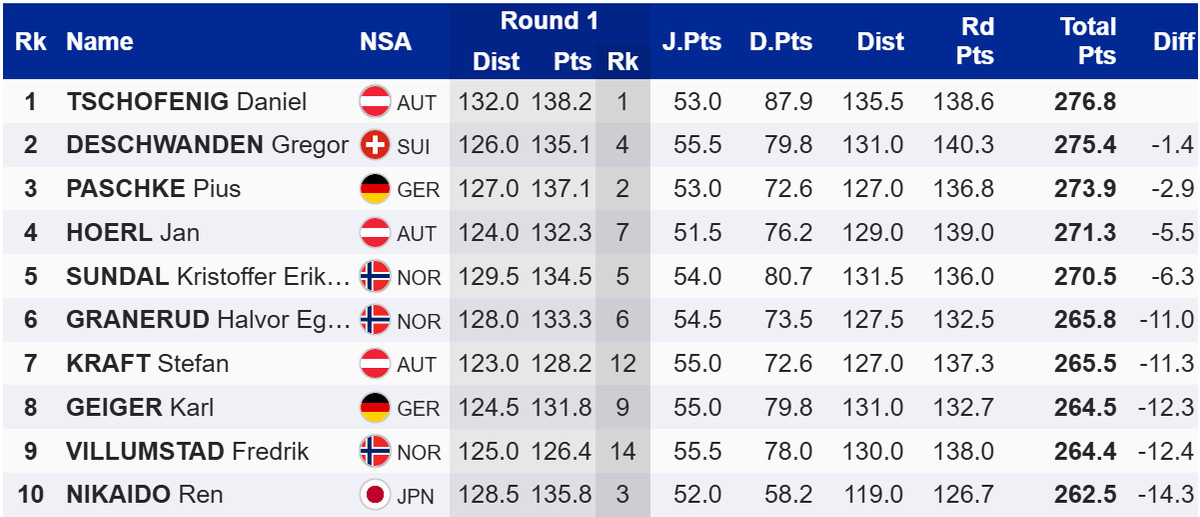Open KRAFT Stefan athlete profile
The height and width of the screenshot is (517, 1200).
click(147, 364)
